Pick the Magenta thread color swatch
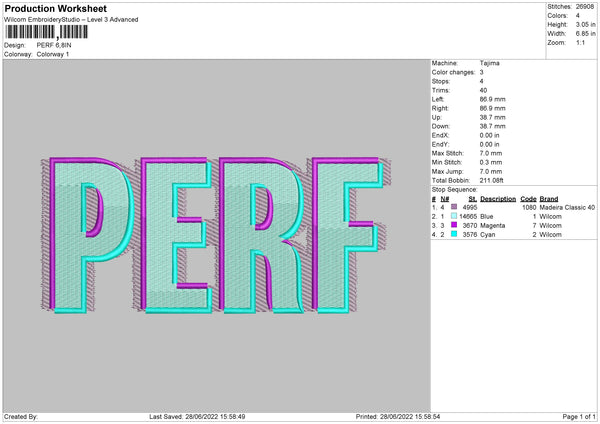600x424 pixels. [455, 225]
